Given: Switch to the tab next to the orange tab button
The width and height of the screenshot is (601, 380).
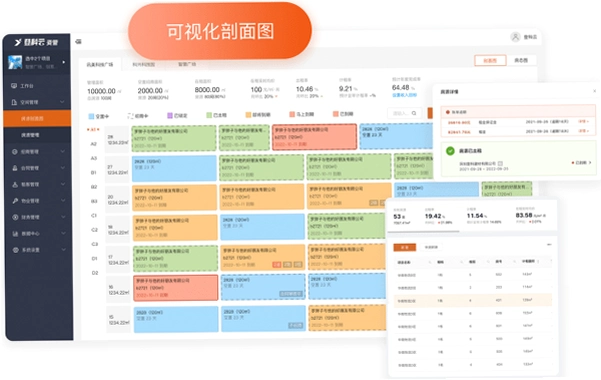Looking at the screenshot, I should click(431, 247).
